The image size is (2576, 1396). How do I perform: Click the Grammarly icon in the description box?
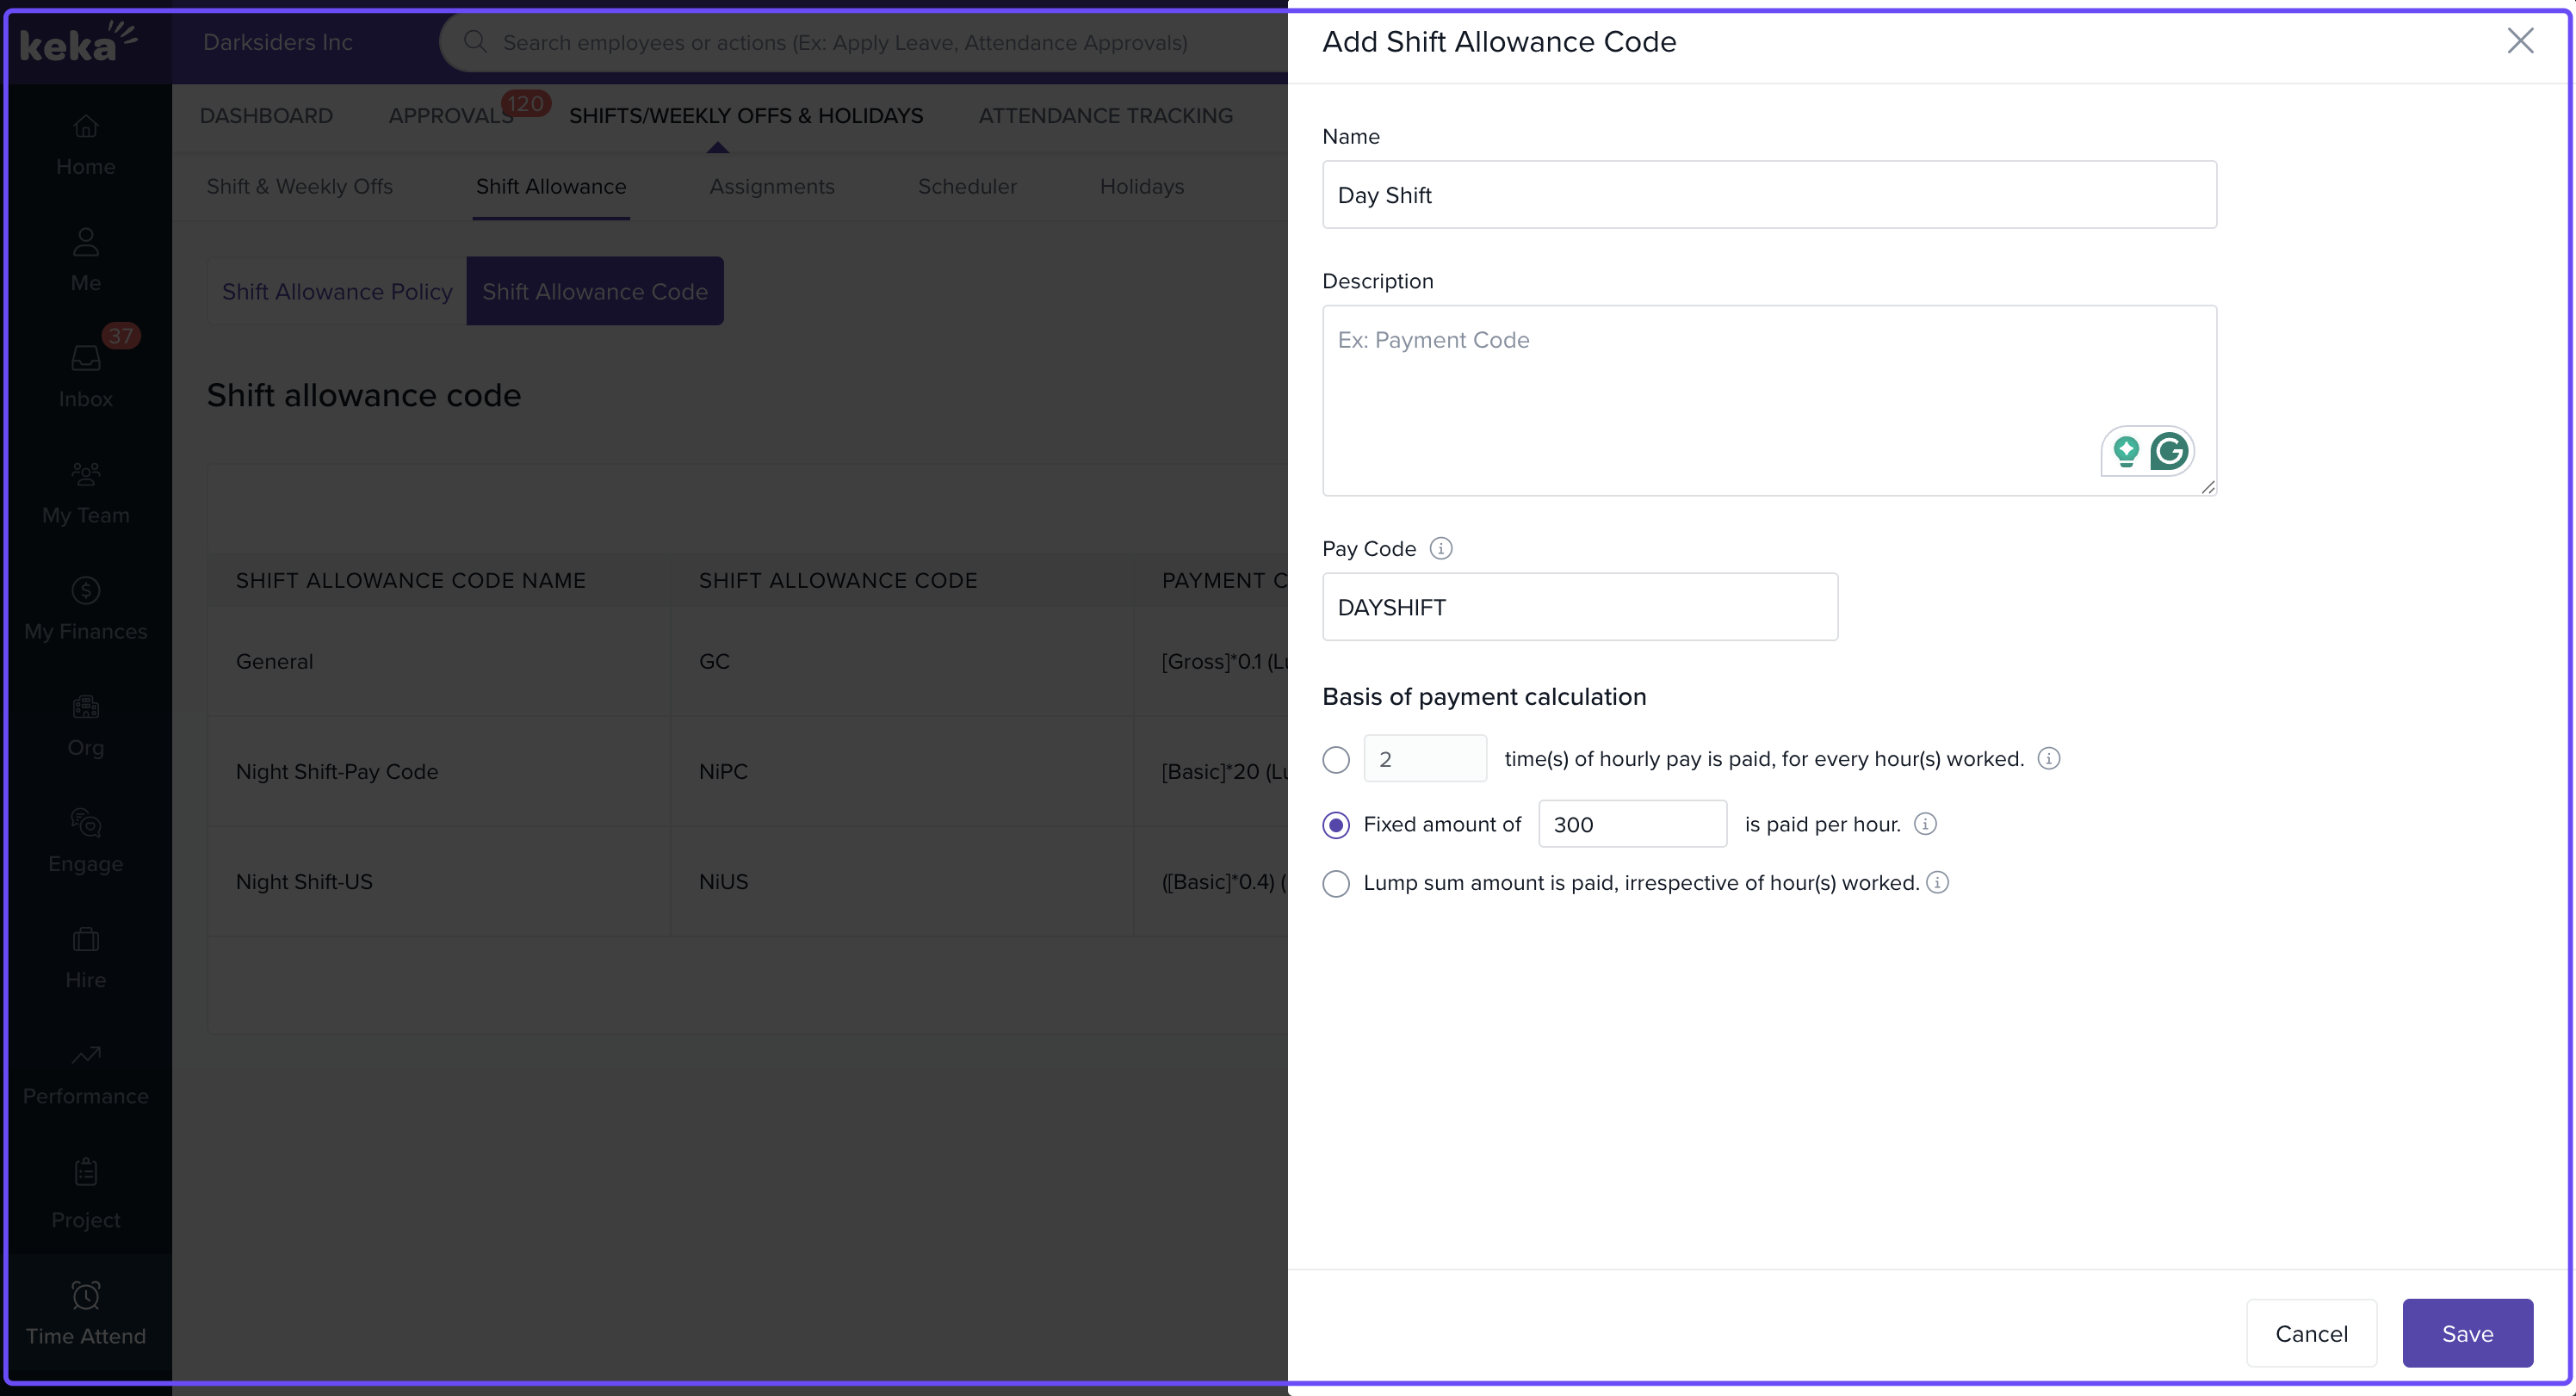pyautogui.click(x=2170, y=451)
